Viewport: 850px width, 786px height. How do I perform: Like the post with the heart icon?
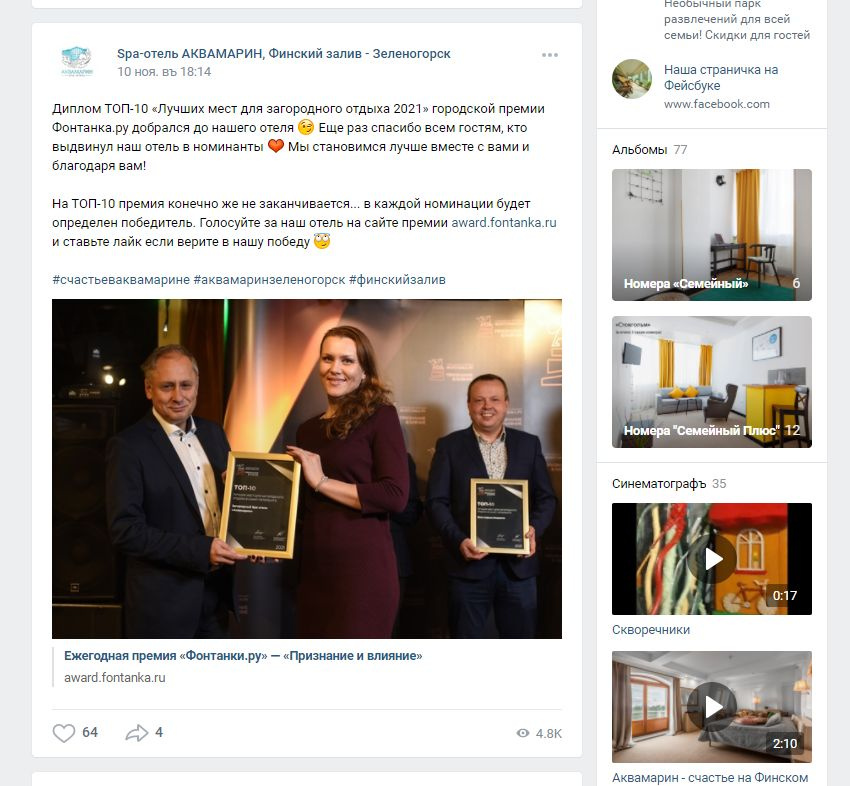click(x=63, y=733)
